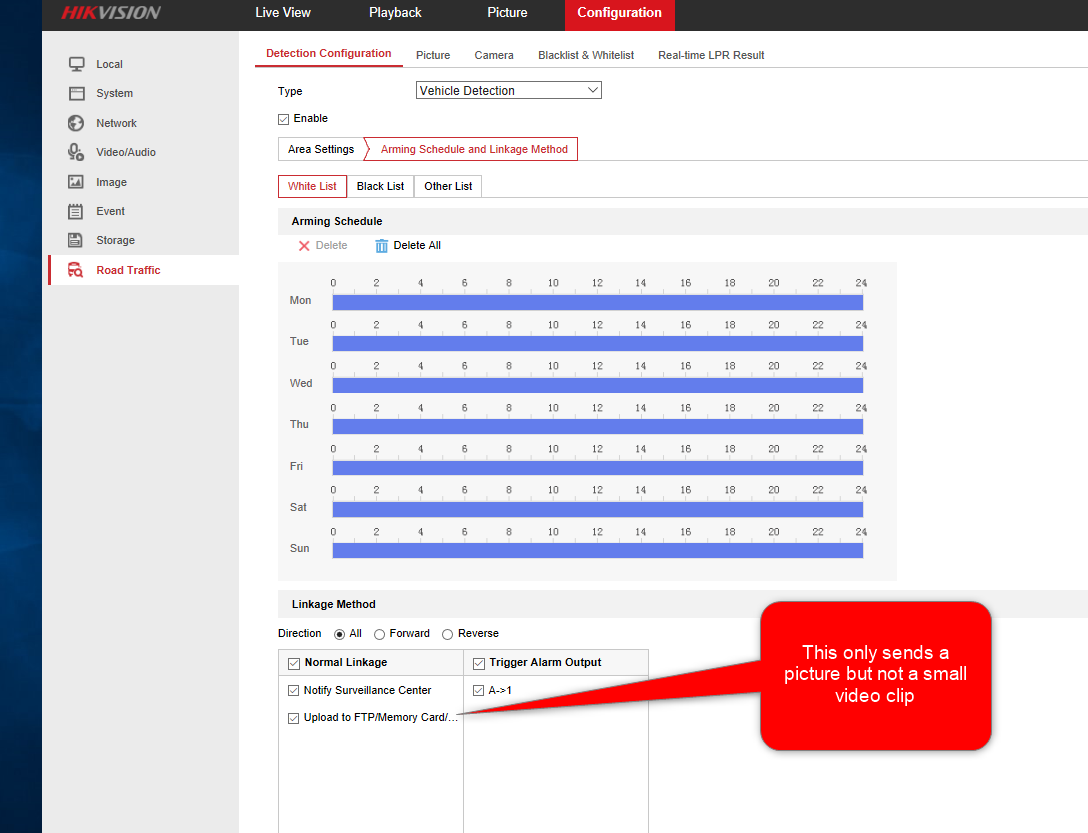The height and width of the screenshot is (833, 1088).
Task: Toggle Notify Surveillance Center checkbox
Action: click(293, 690)
